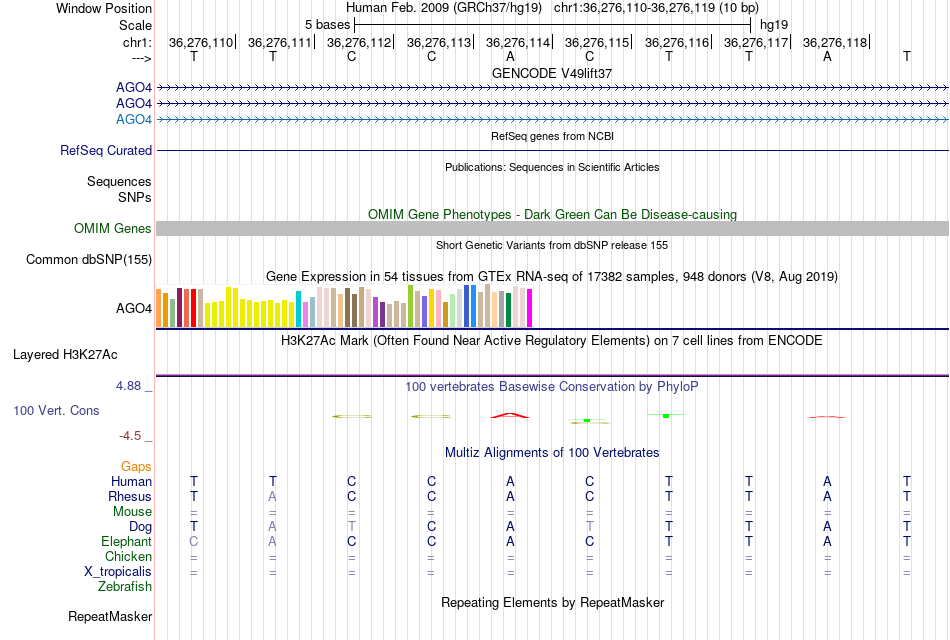
Task: Select the Layered H3K27Ac track label
Action: coord(65,355)
